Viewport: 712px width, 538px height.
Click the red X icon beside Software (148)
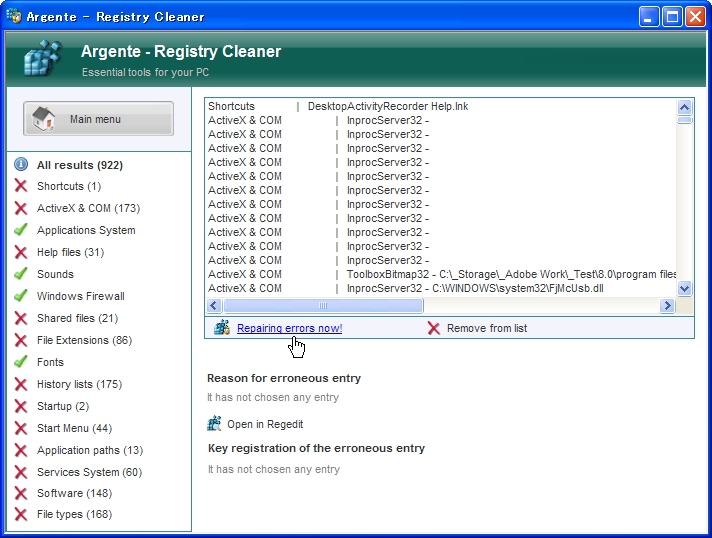click(21, 493)
